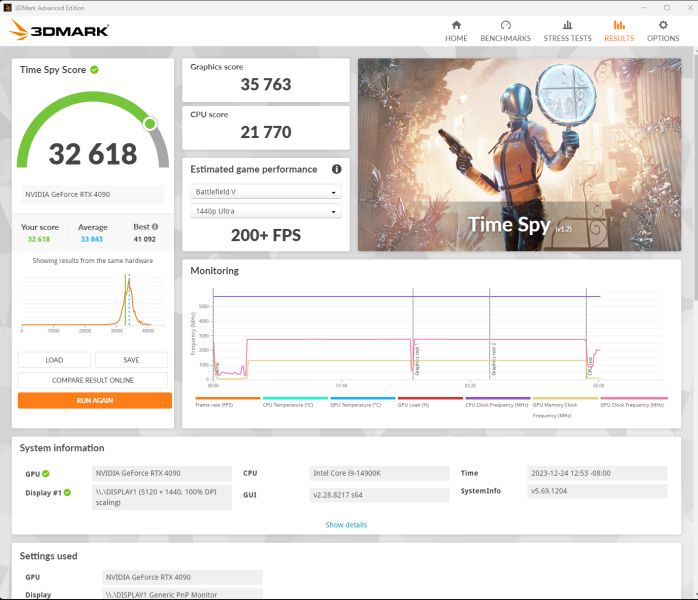Open the Benchmarks page

pos(505,31)
